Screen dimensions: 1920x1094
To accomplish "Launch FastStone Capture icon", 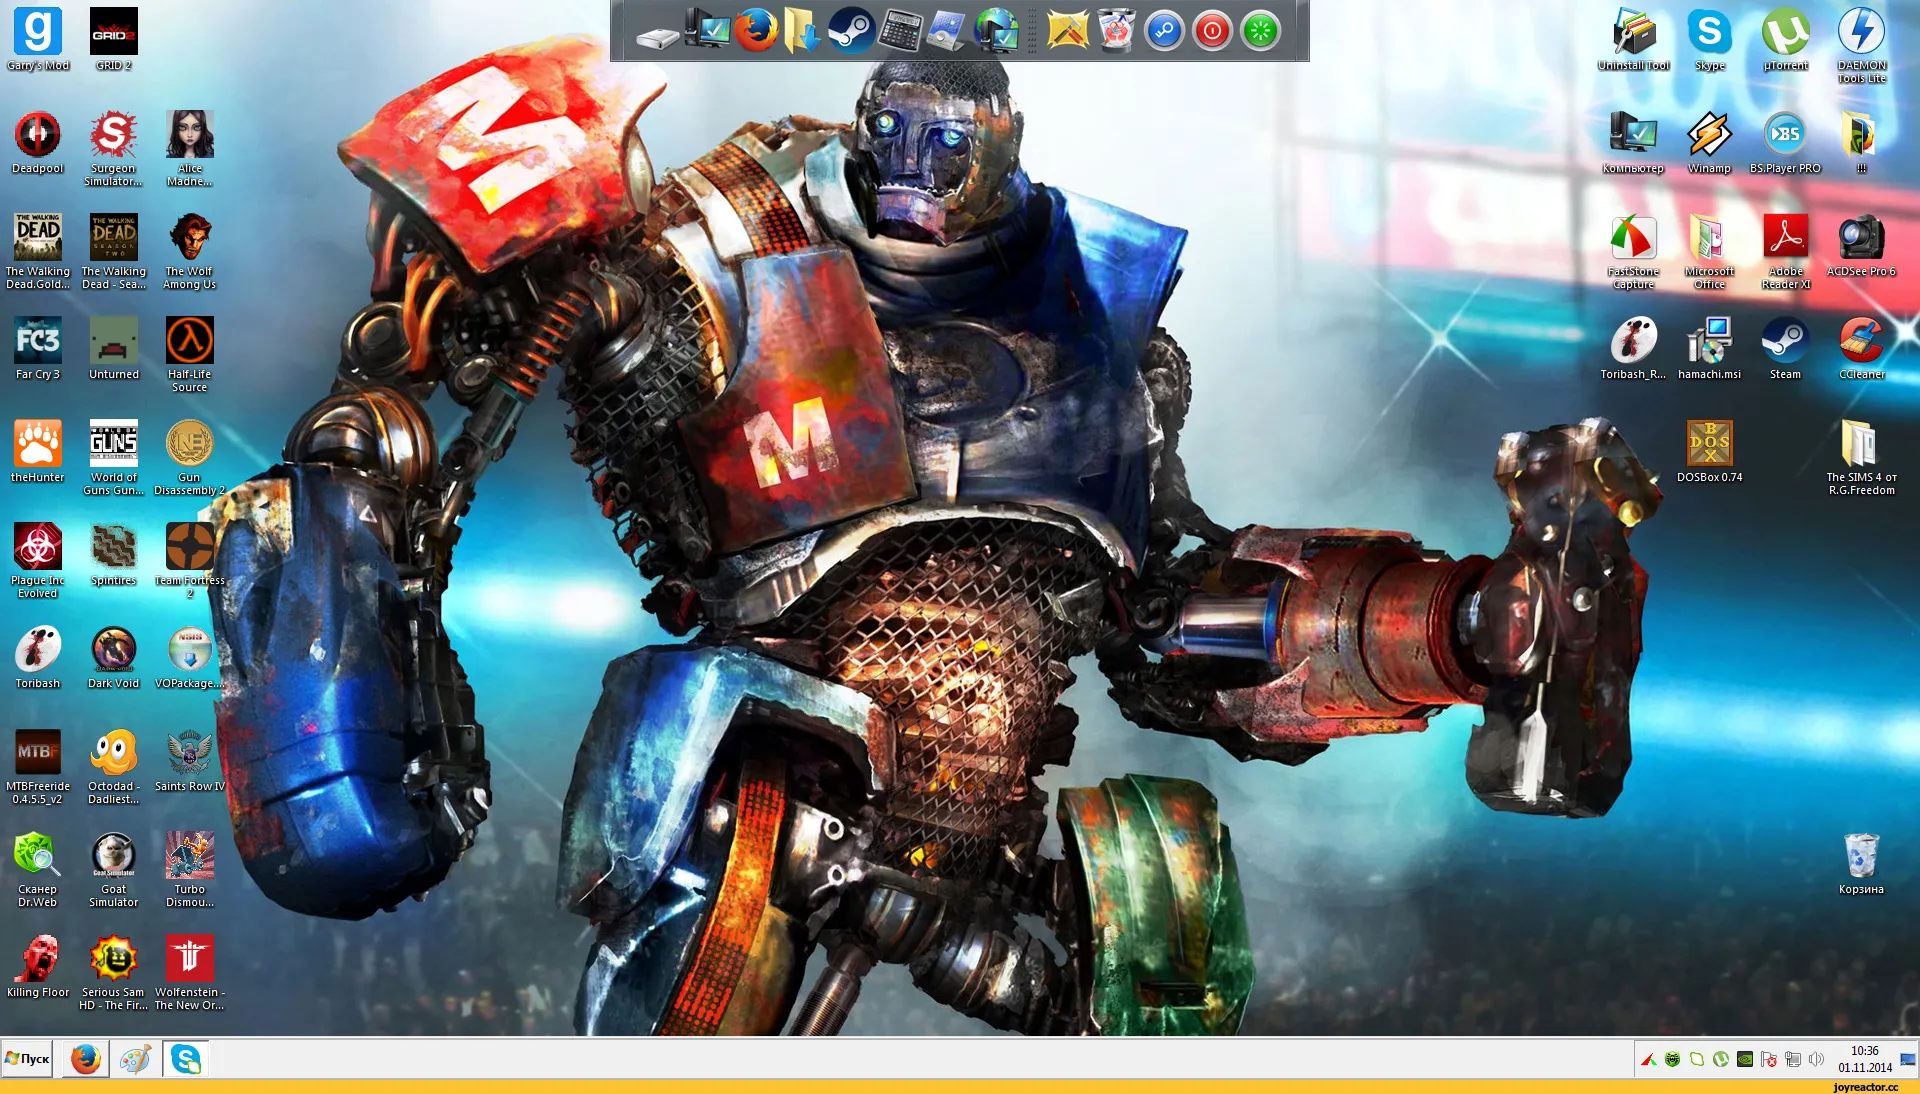I will [1634, 251].
